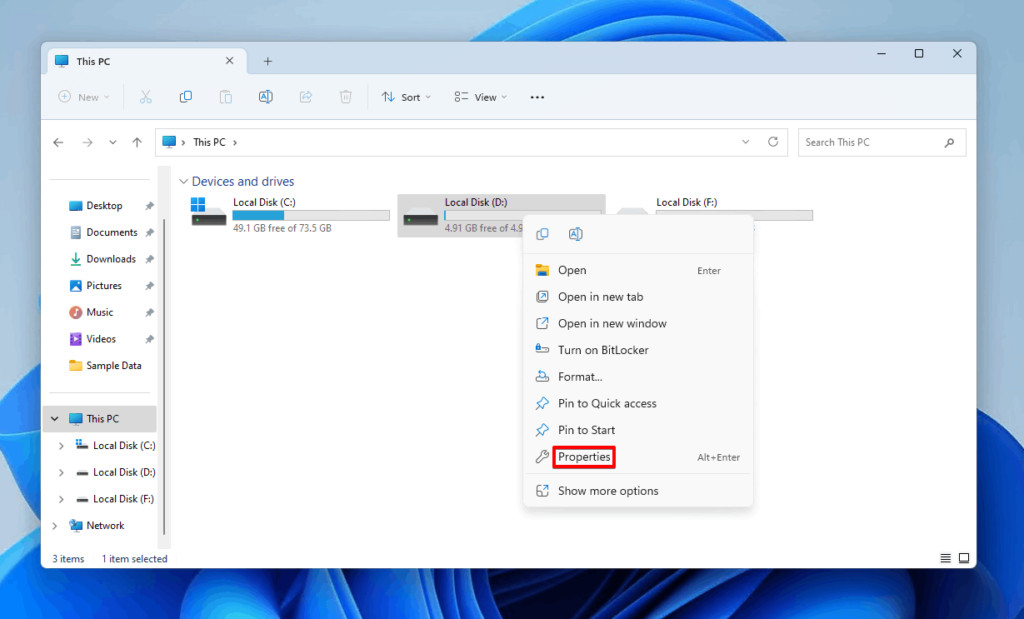Click the '1 item selected' status text
Screen dimensions: 1024x619
(x=135, y=559)
